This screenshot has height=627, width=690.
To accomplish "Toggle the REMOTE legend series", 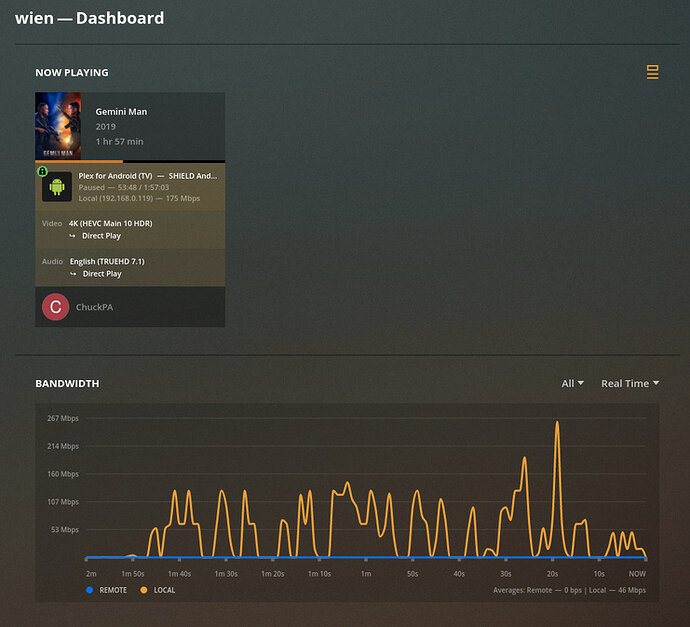I will pos(107,590).
